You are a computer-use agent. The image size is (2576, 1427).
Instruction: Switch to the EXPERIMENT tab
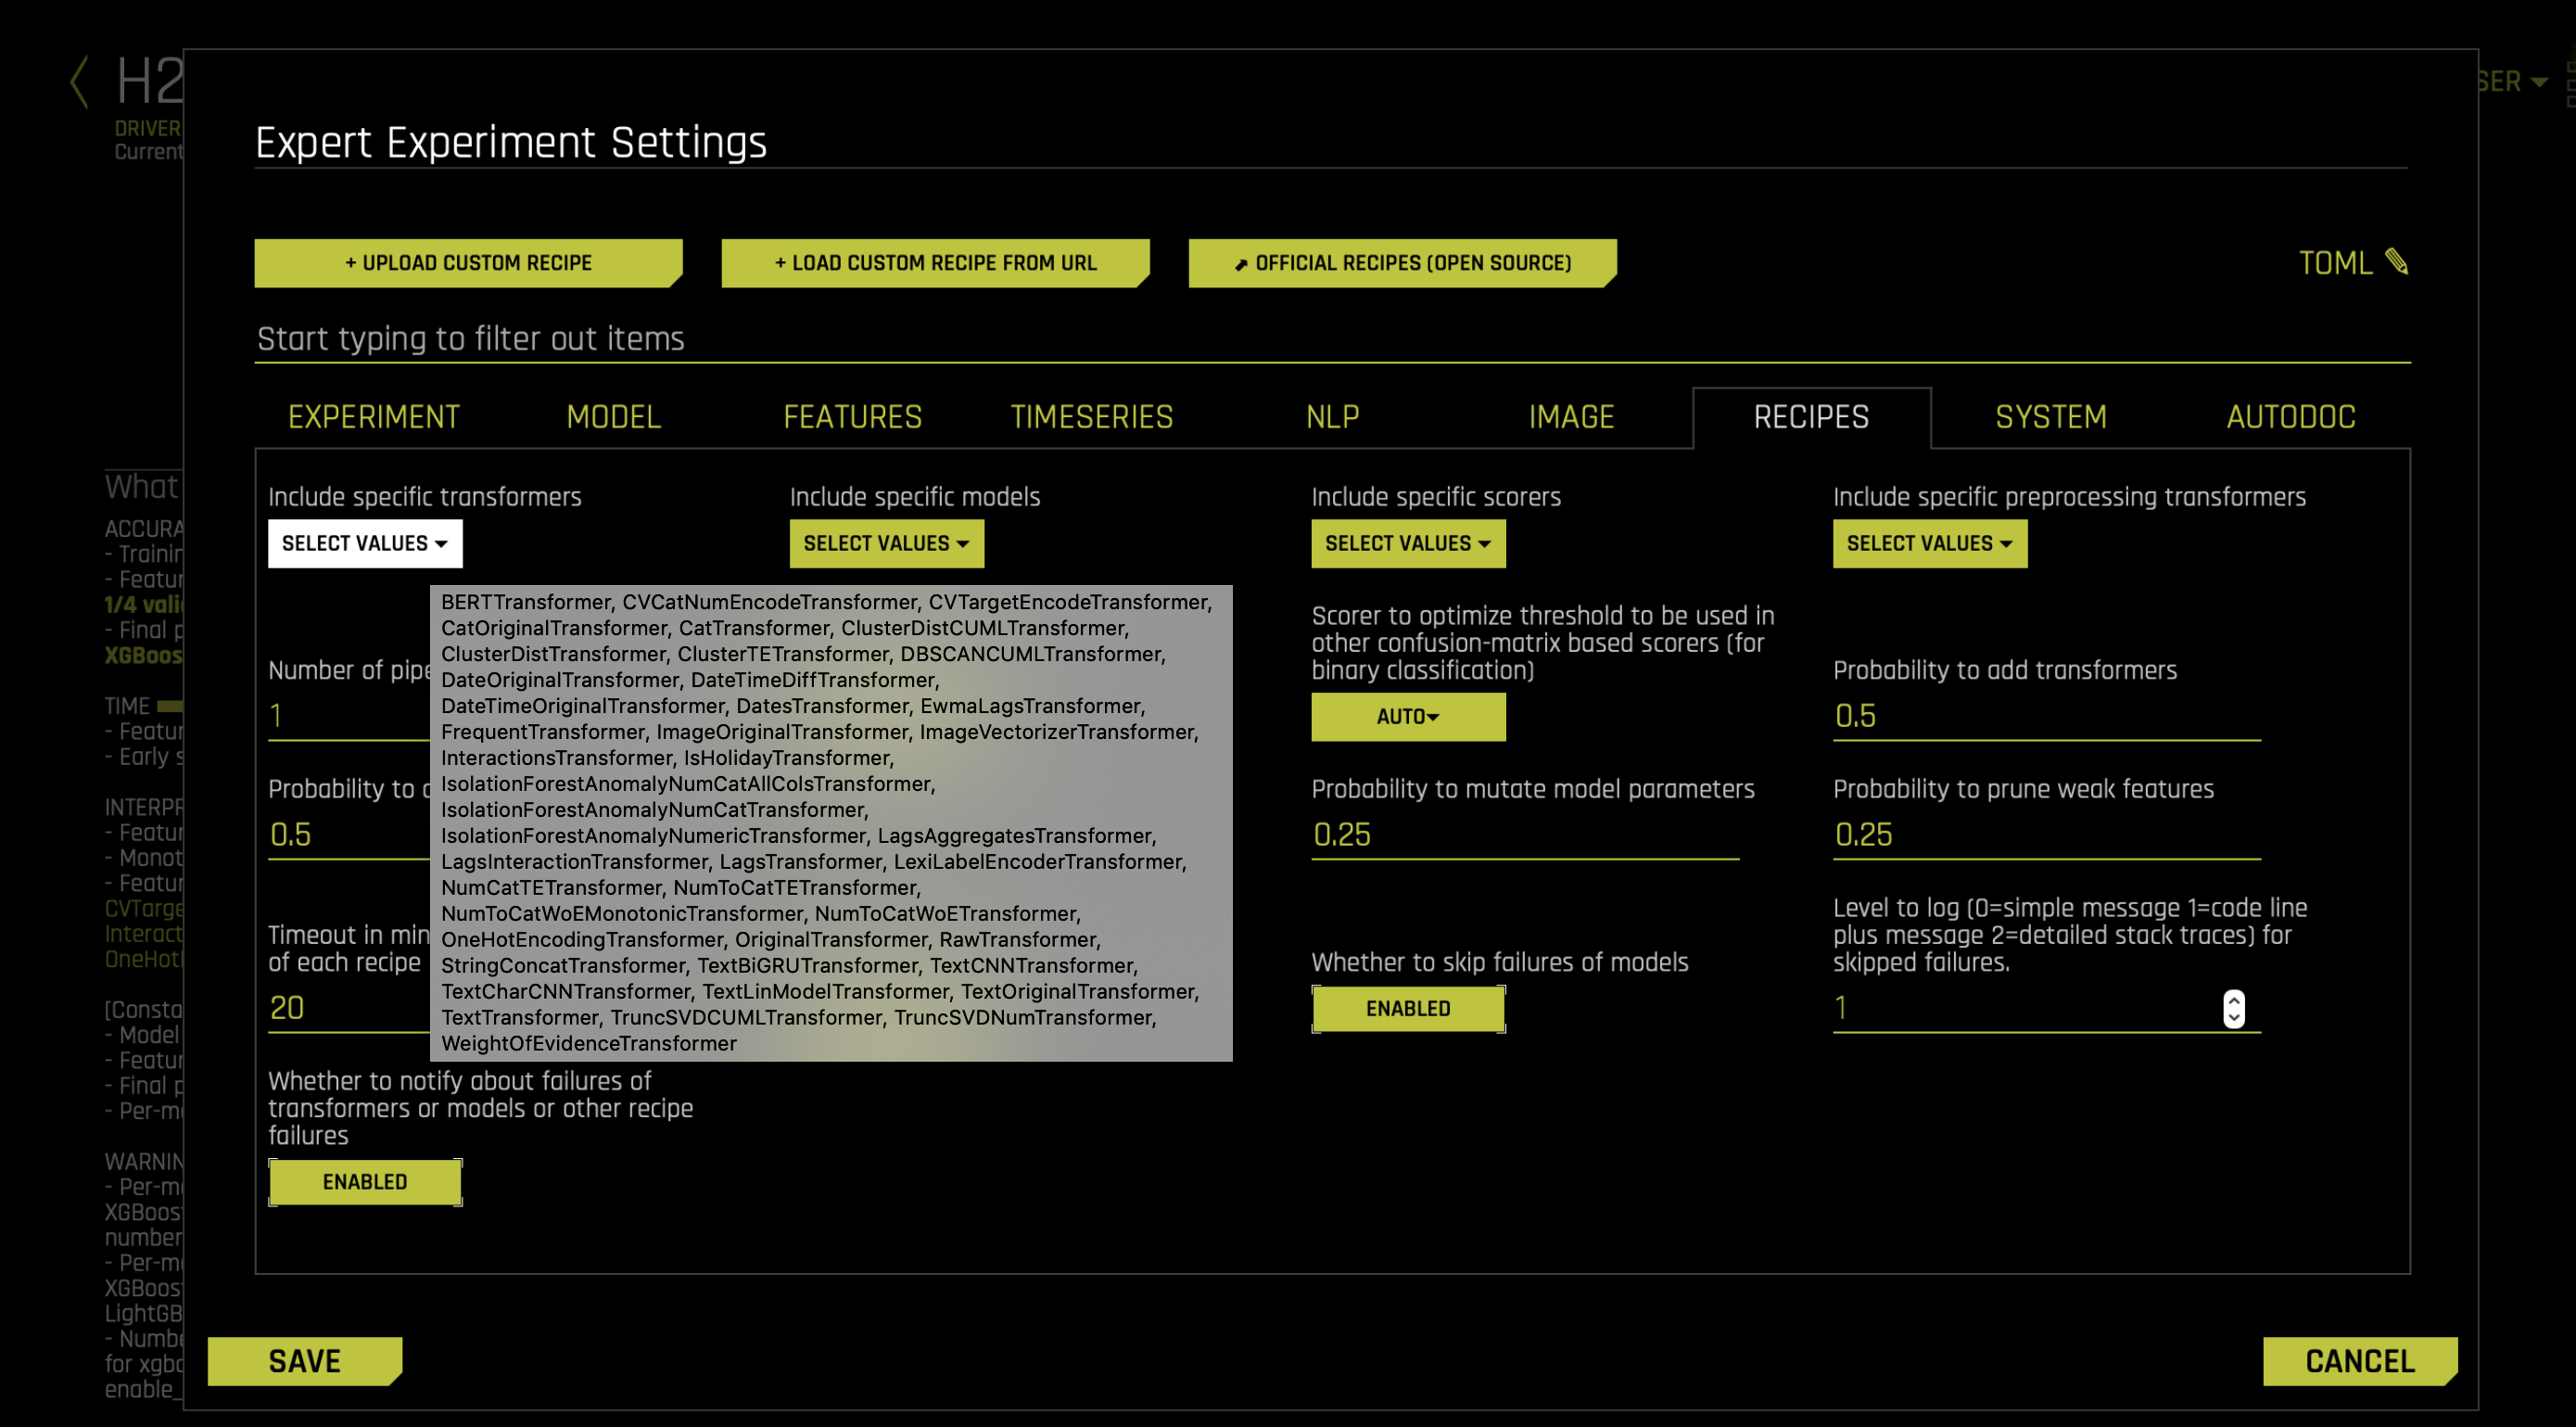(x=374, y=417)
